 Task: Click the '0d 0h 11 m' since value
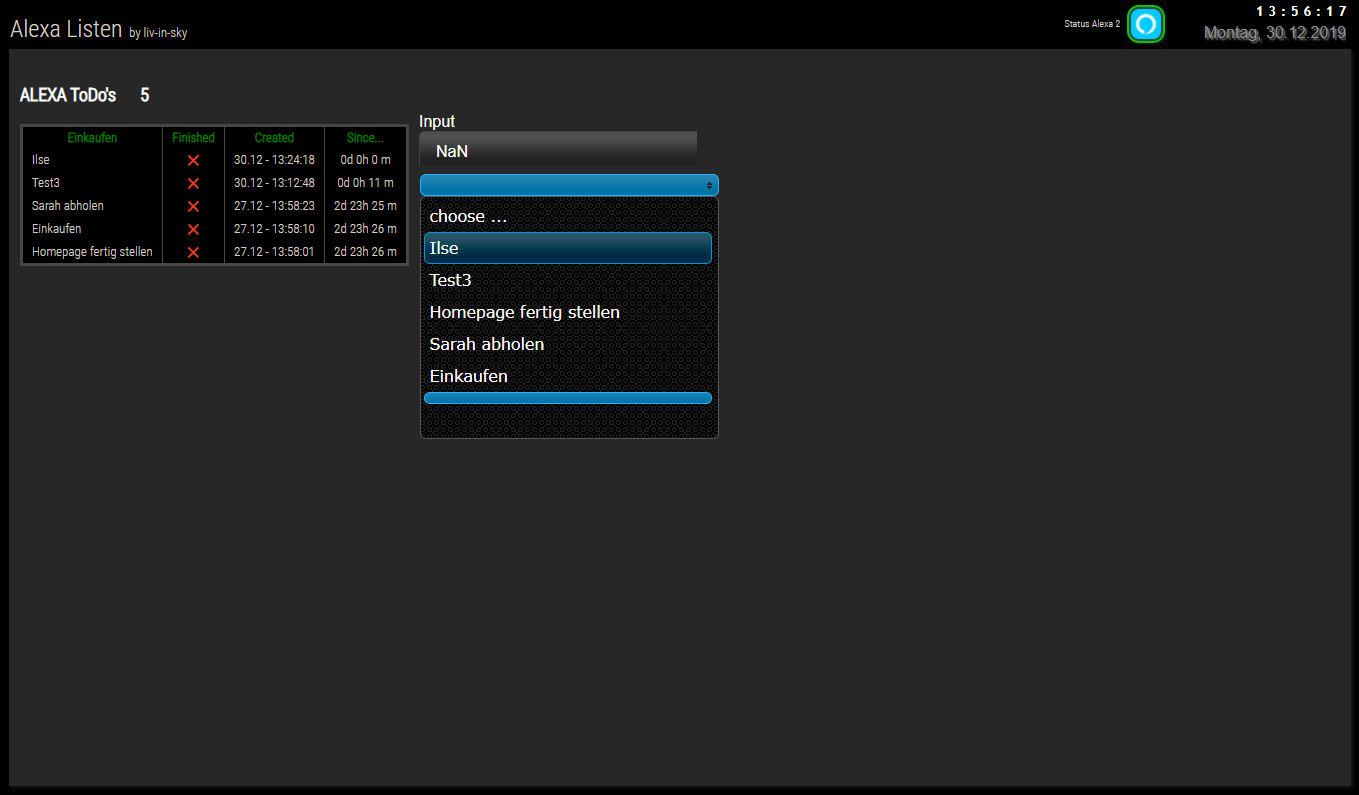coord(365,183)
